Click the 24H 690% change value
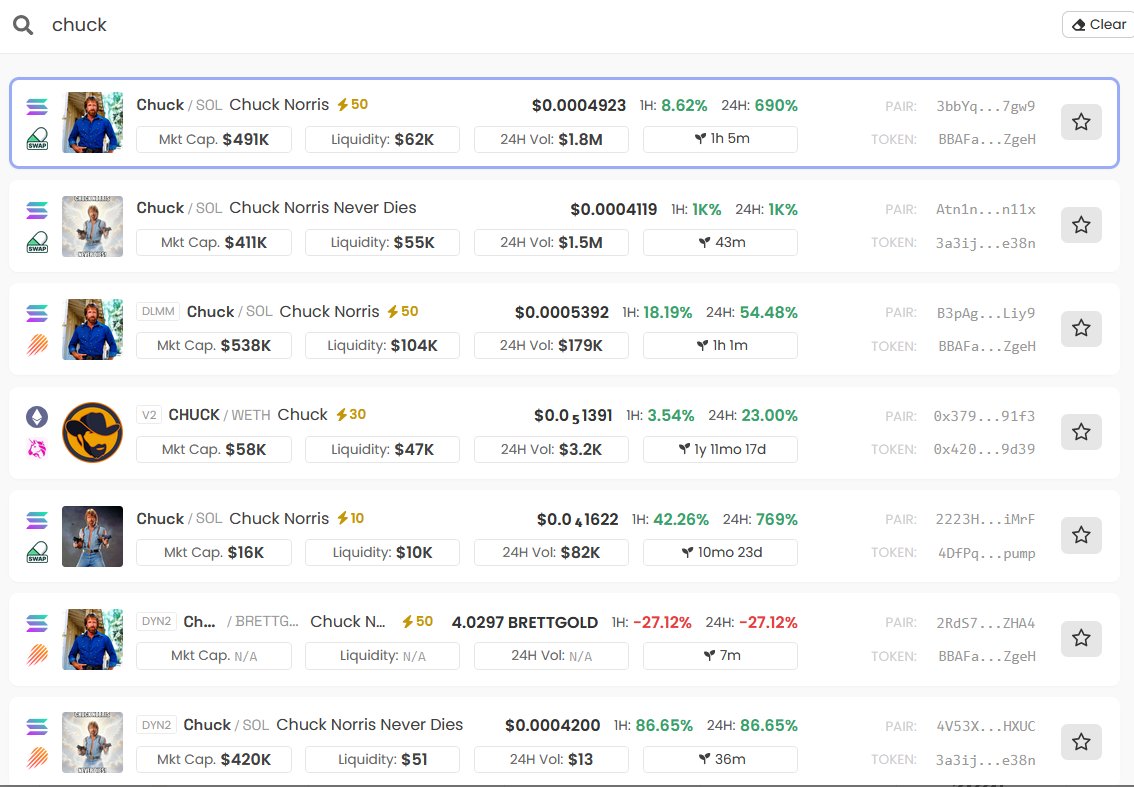 (x=776, y=106)
